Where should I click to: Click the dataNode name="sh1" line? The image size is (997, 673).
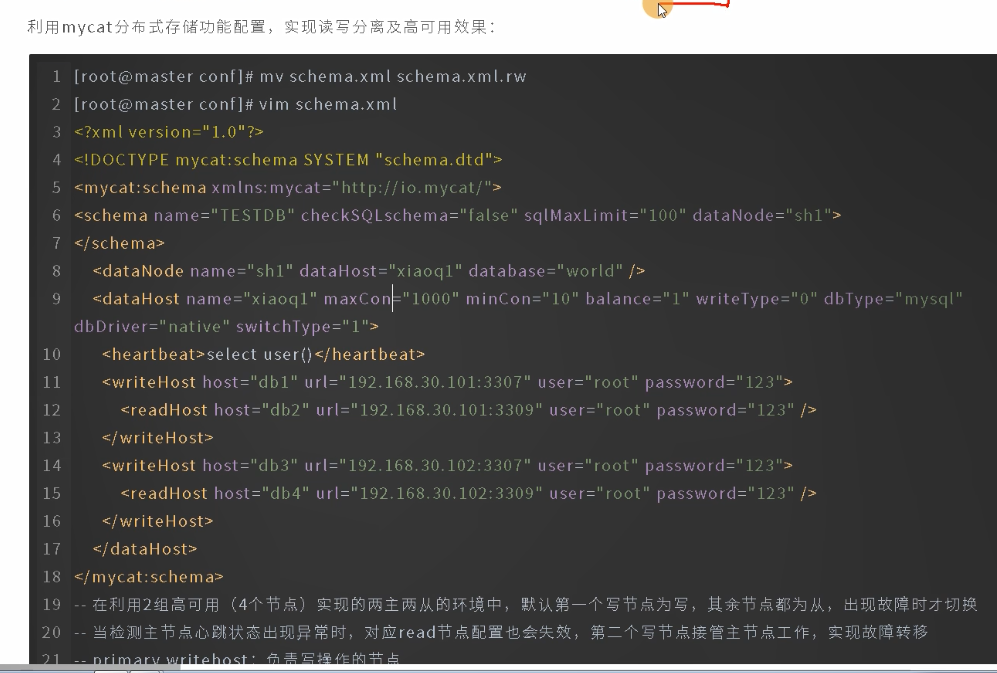point(369,271)
